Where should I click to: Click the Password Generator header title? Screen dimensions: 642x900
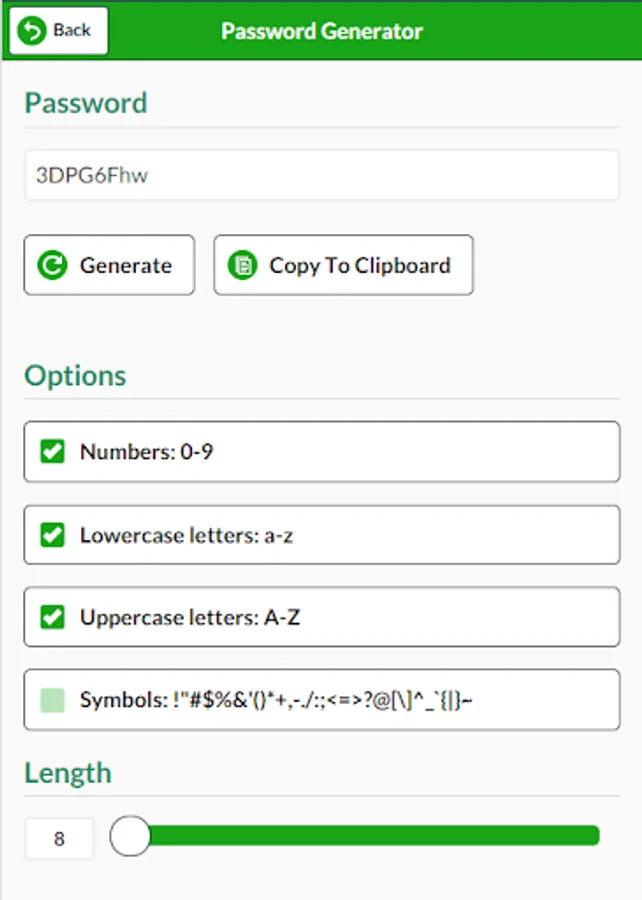(321, 31)
